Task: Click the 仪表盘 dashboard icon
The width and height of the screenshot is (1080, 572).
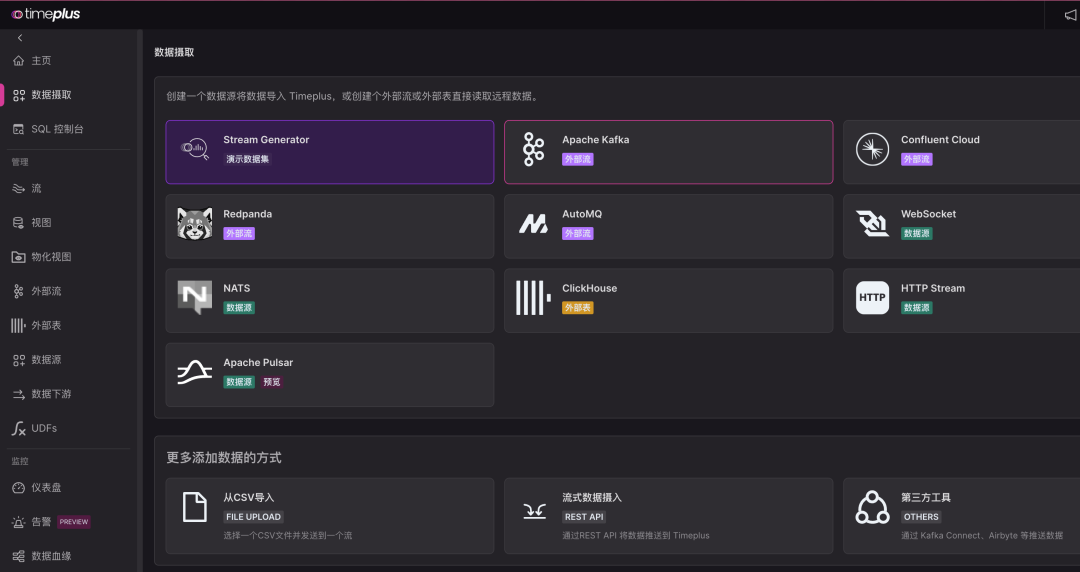Action: [x=19, y=488]
